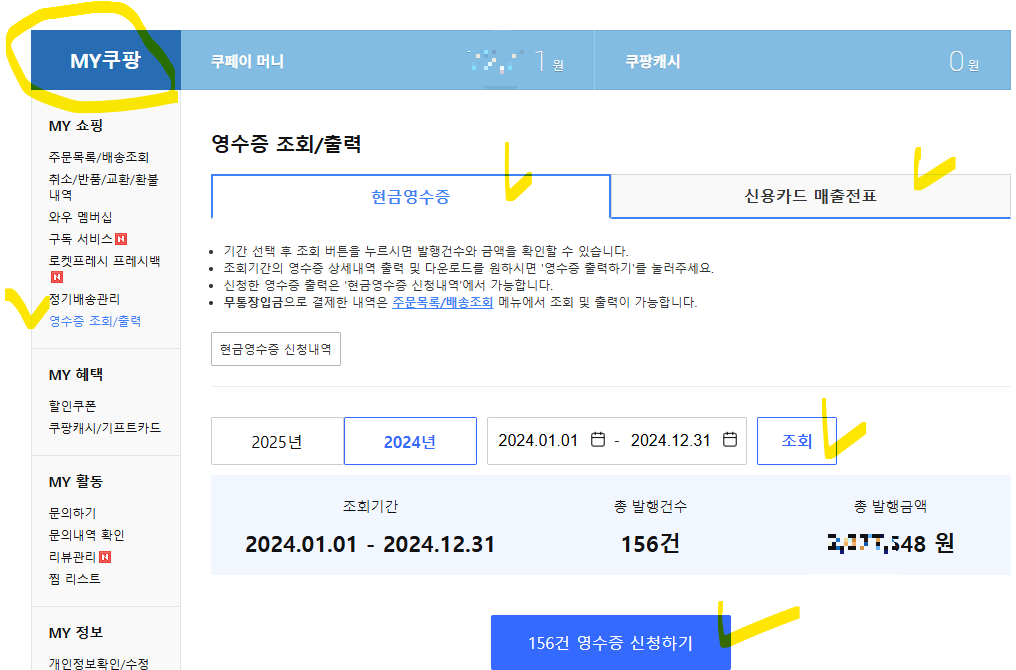Go to 와우 멤버십 page

tap(80, 216)
